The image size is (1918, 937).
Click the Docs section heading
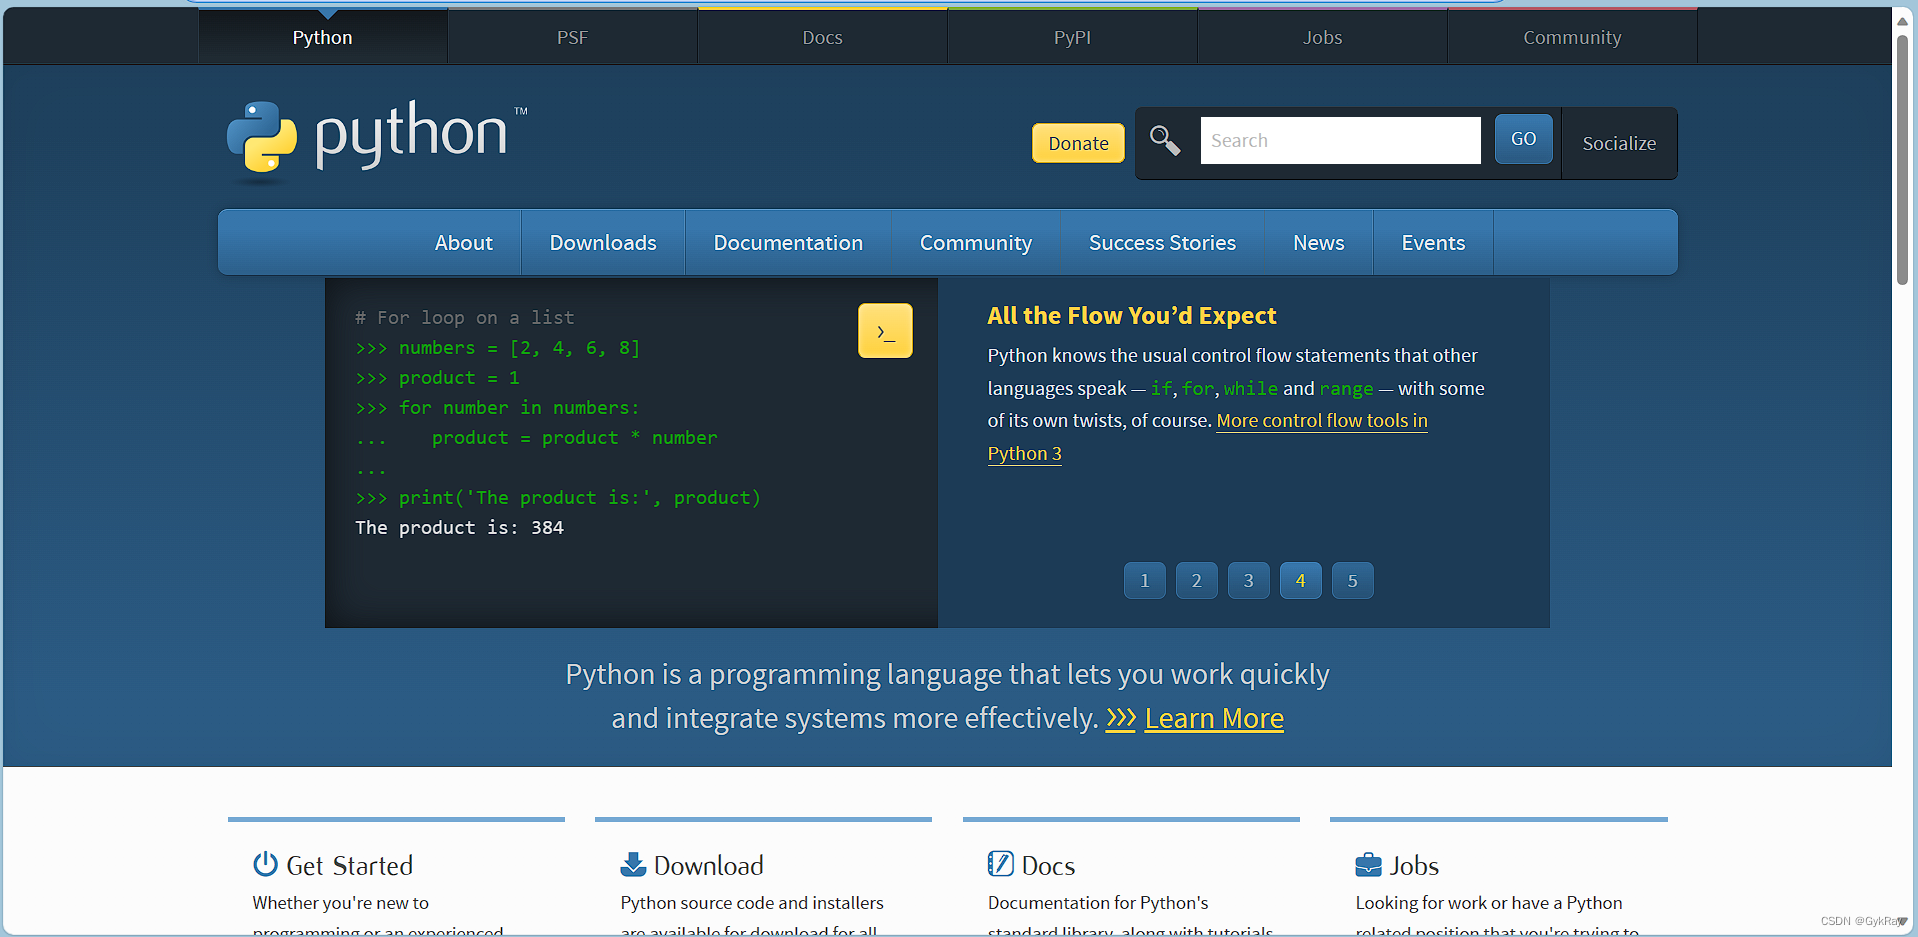pos(1048,865)
